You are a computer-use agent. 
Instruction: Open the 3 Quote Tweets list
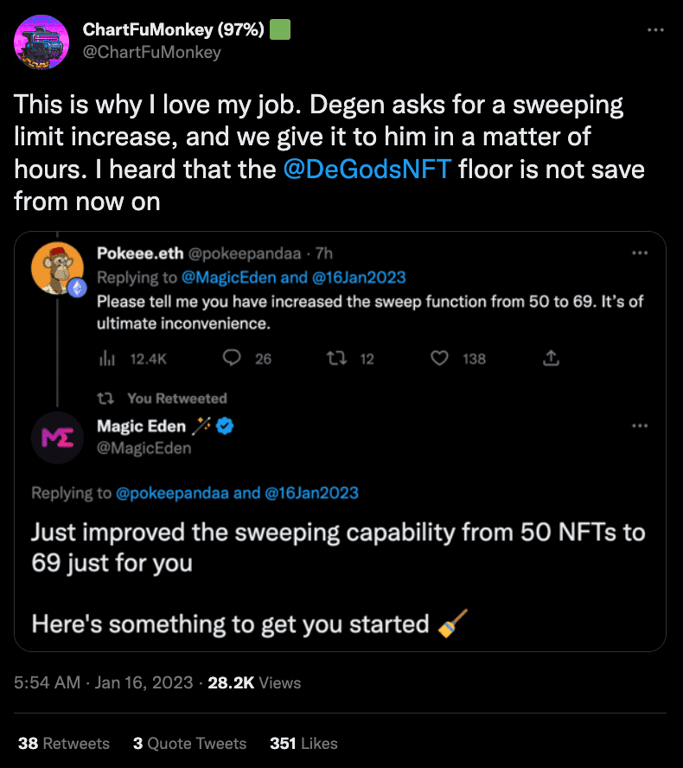189,743
